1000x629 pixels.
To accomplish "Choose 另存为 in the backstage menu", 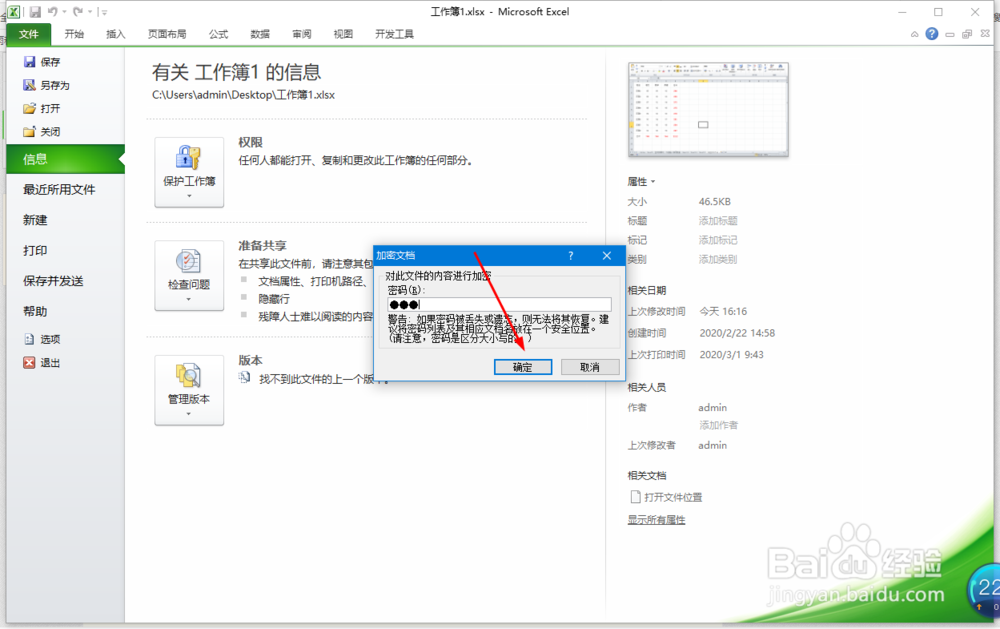I will (x=46, y=85).
